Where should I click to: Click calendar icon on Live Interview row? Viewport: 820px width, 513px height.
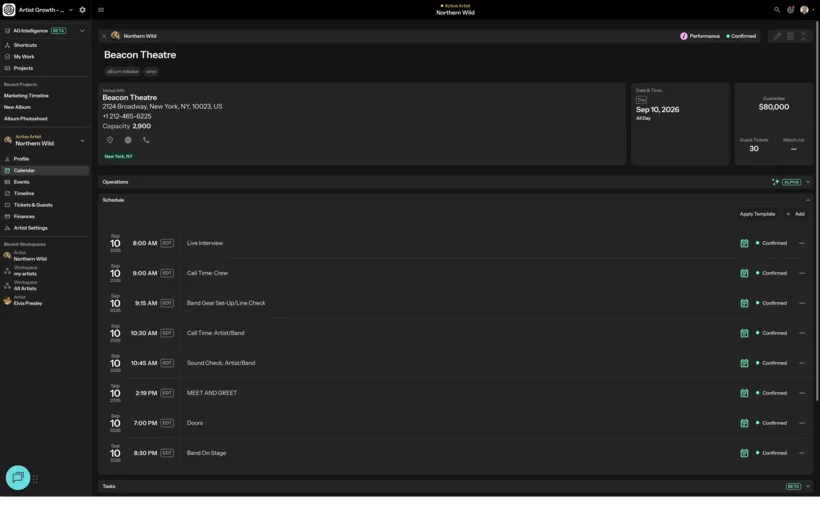(744, 243)
